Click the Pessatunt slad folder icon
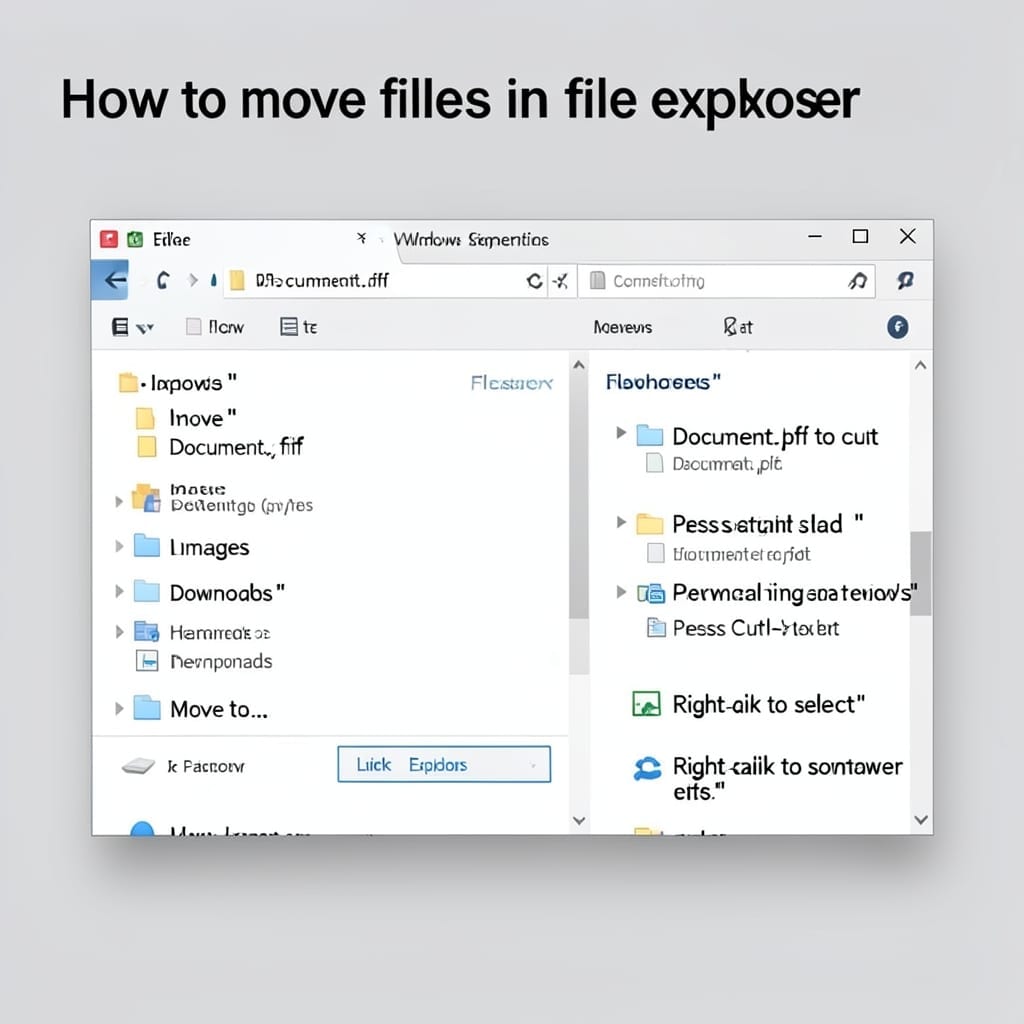This screenshot has width=1024, height=1024. 650,524
